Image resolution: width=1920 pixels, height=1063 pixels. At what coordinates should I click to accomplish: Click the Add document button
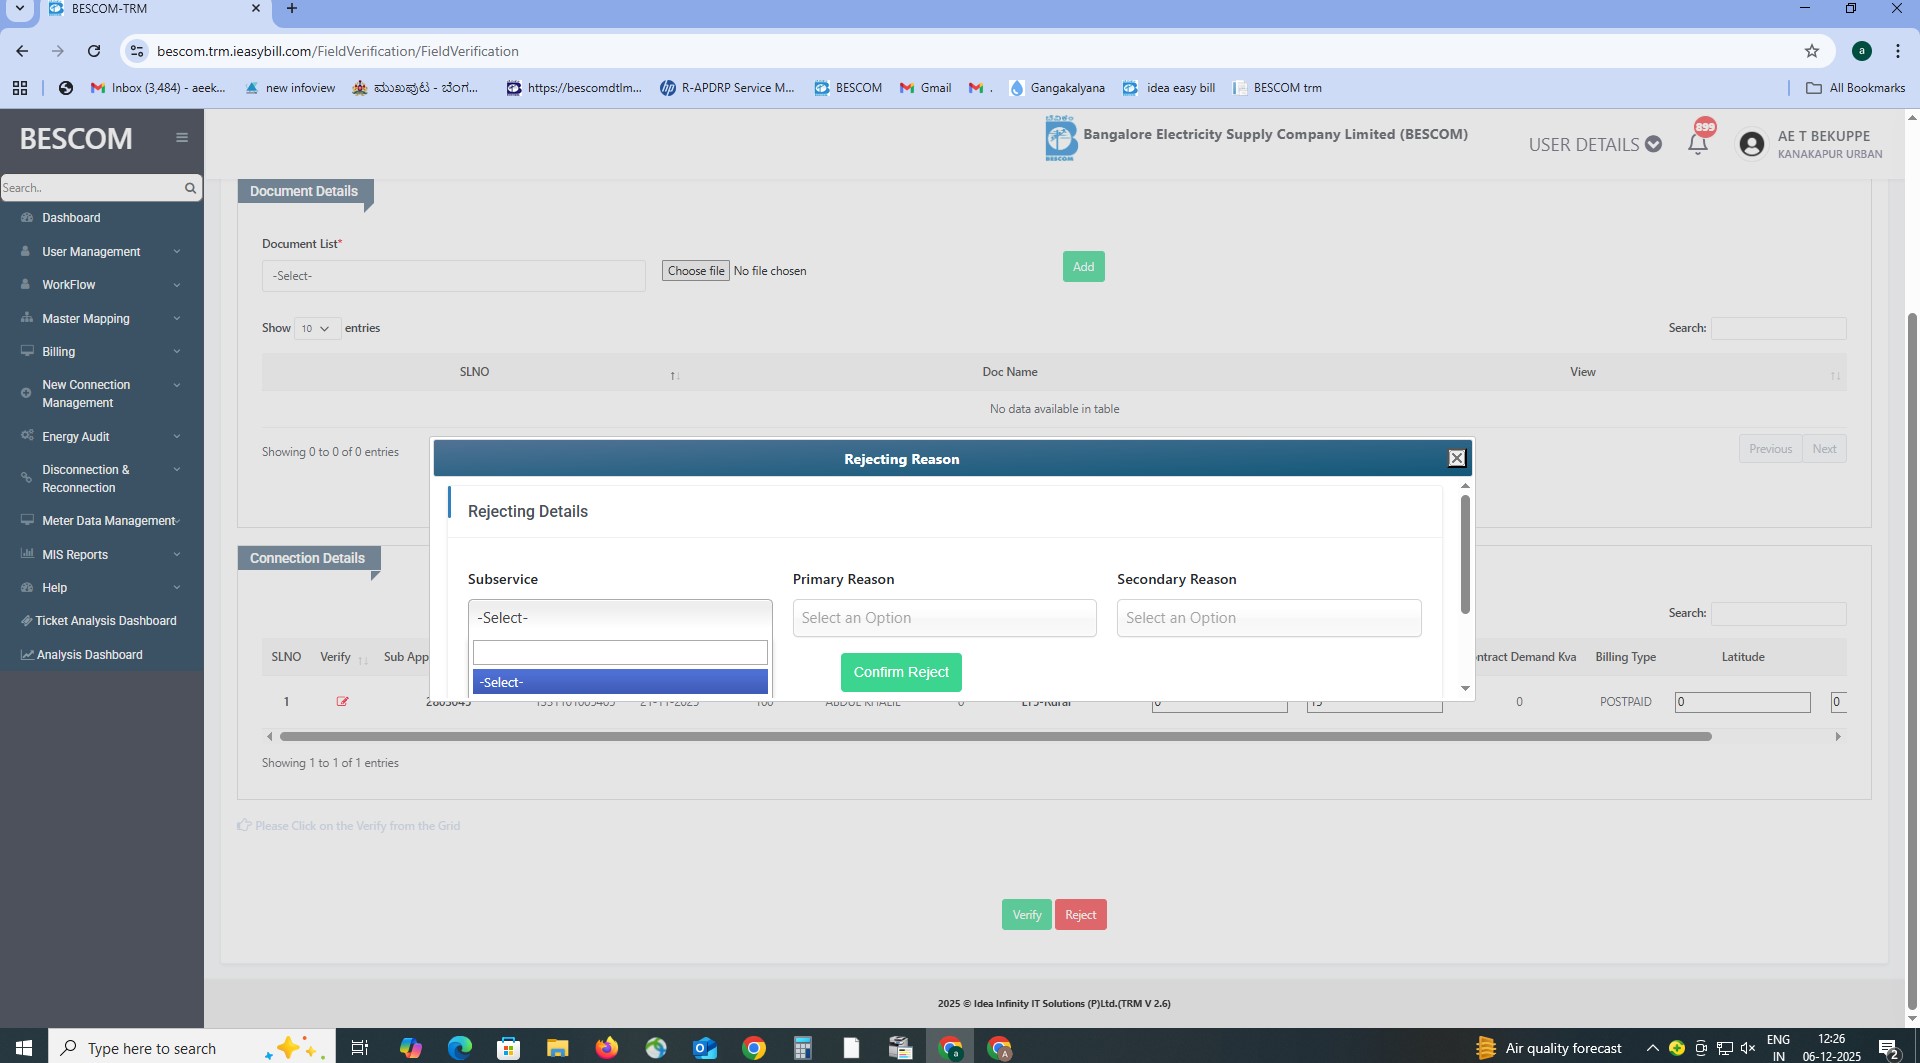pos(1084,267)
